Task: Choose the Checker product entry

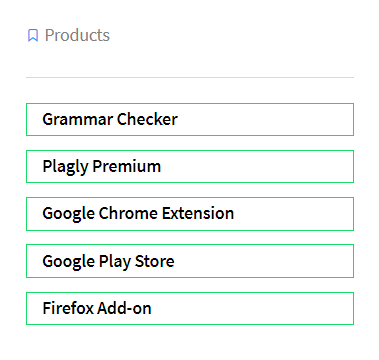Action: point(190,119)
